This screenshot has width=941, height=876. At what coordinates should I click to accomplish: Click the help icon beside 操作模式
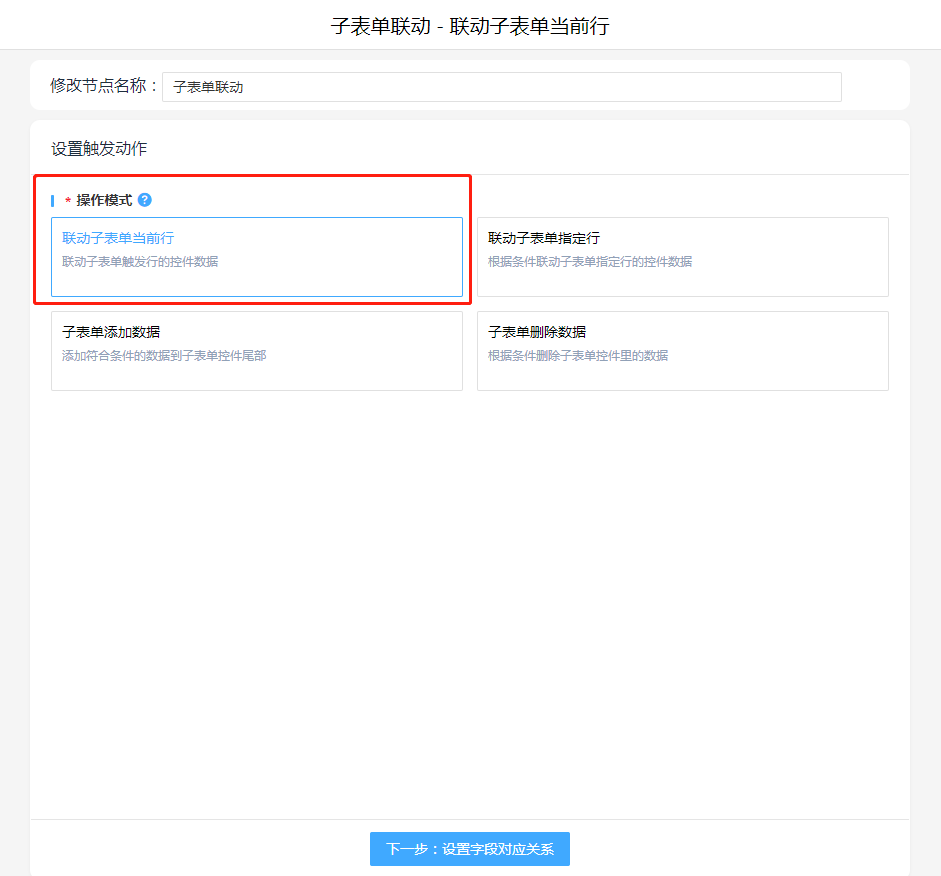click(145, 200)
